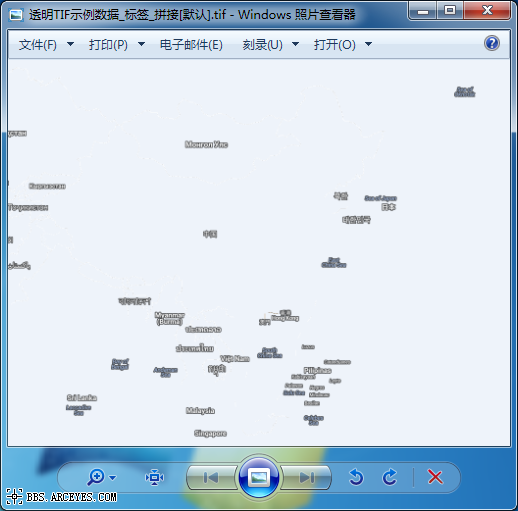This screenshot has width=518, height=511.
Task: Delete the photo with red X
Action: point(435,477)
